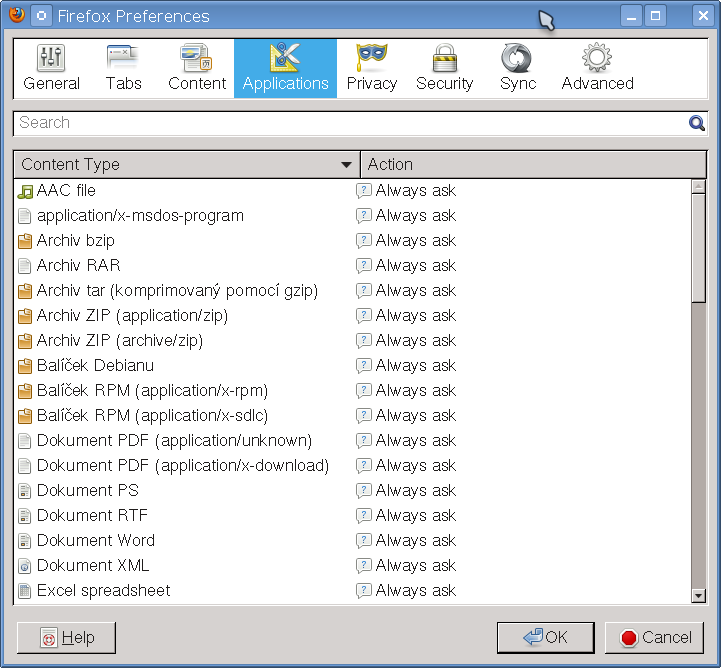Click Always ask icon for Dokument RTF
Image resolution: width=721 pixels, height=668 pixels.
tap(364, 515)
